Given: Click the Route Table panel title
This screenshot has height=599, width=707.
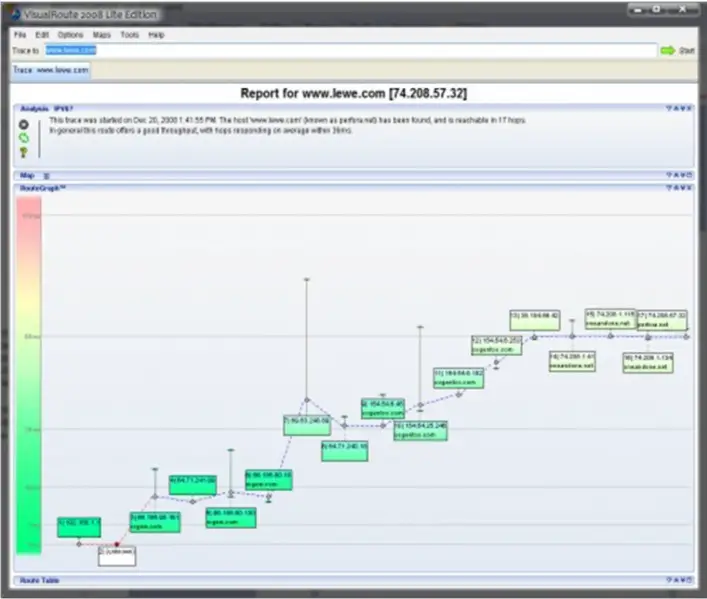Looking at the screenshot, I should [x=40, y=581].
